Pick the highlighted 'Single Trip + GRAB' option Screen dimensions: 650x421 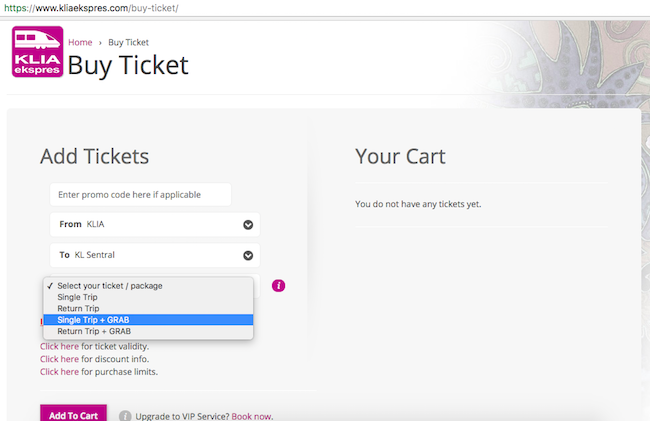[x=100, y=320]
